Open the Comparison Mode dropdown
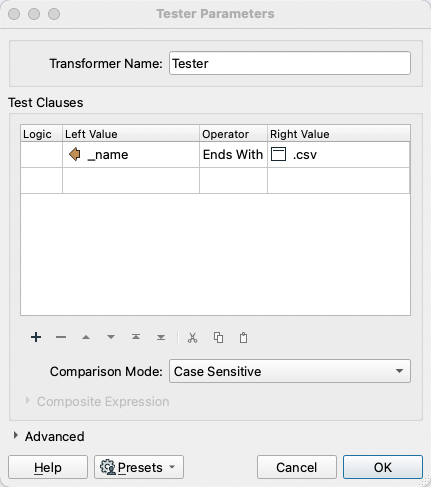The height and width of the screenshot is (487, 431). pyautogui.click(x=290, y=371)
